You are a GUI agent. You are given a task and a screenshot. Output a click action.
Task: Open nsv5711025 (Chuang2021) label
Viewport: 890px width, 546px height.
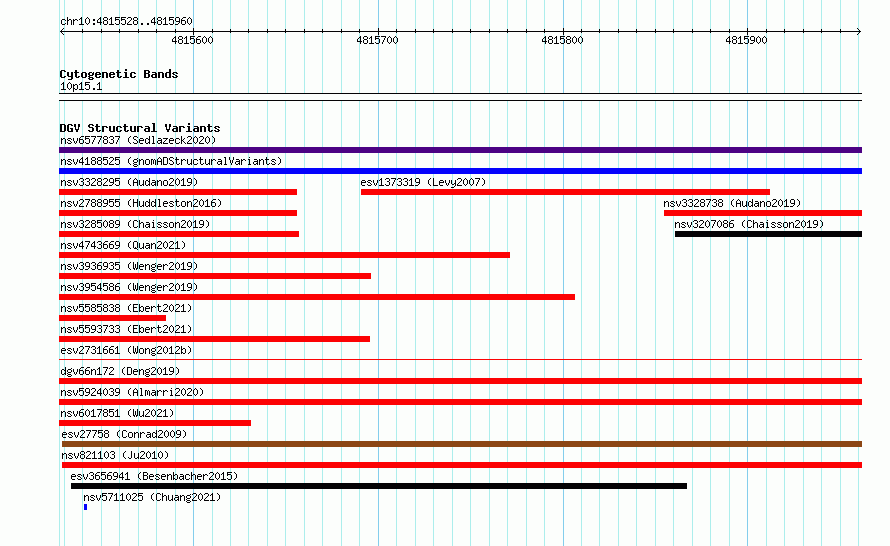(x=152, y=497)
